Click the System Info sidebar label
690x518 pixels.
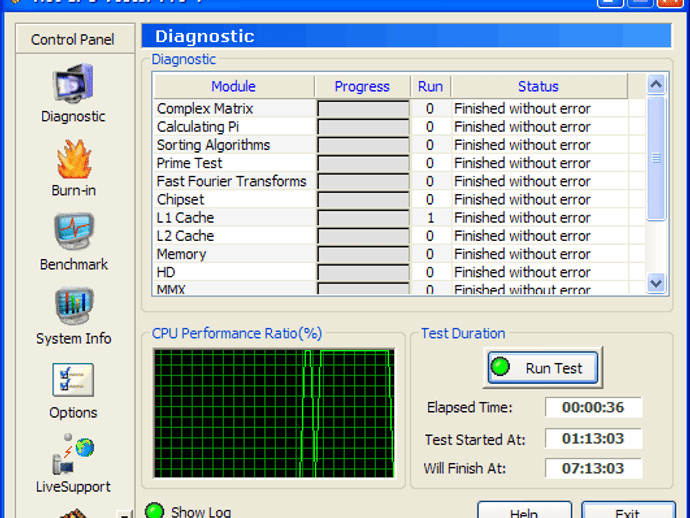point(73,338)
